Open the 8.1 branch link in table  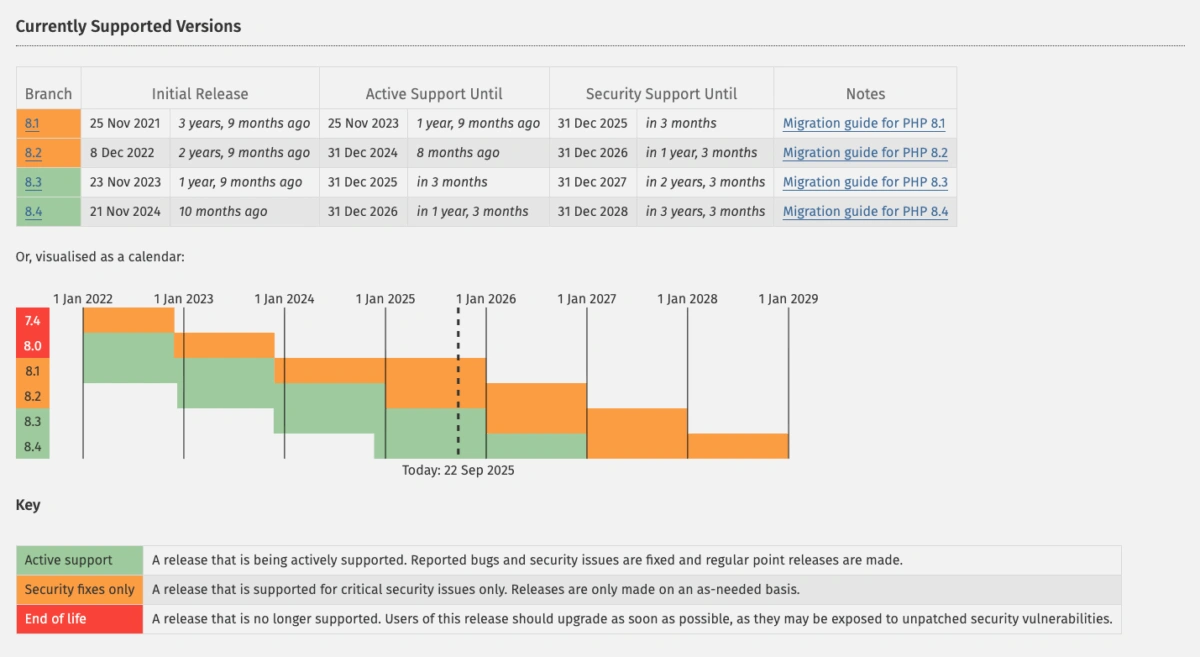pos(33,124)
